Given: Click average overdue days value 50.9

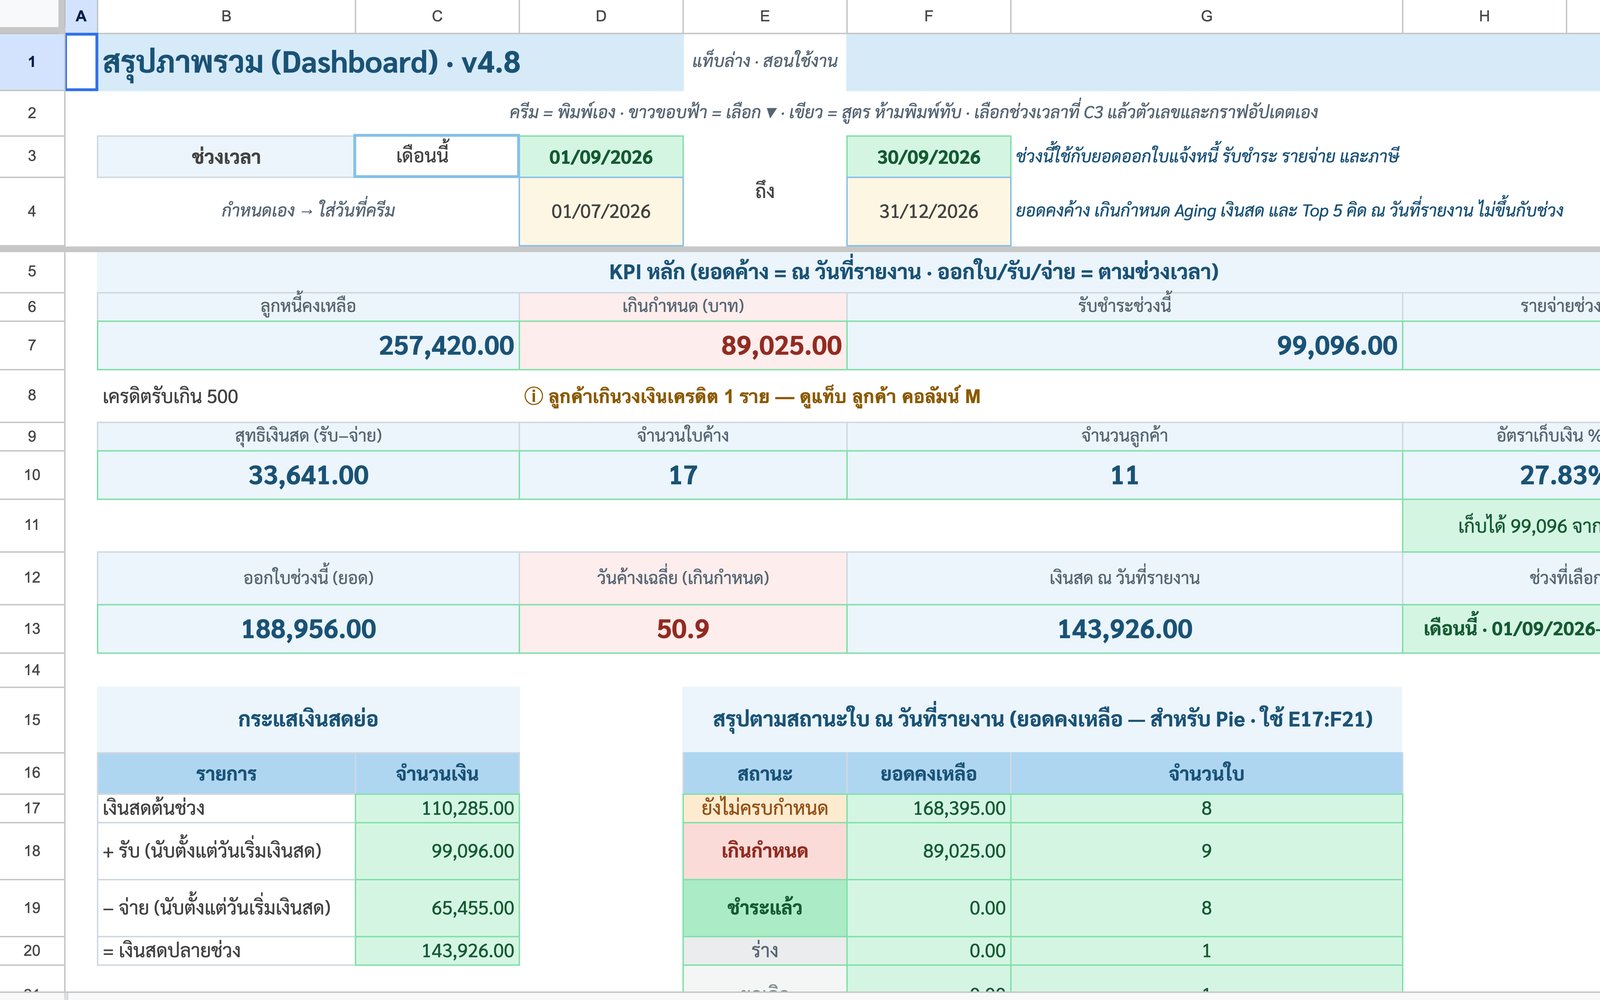Looking at the screenshot, I should (683, 629).
